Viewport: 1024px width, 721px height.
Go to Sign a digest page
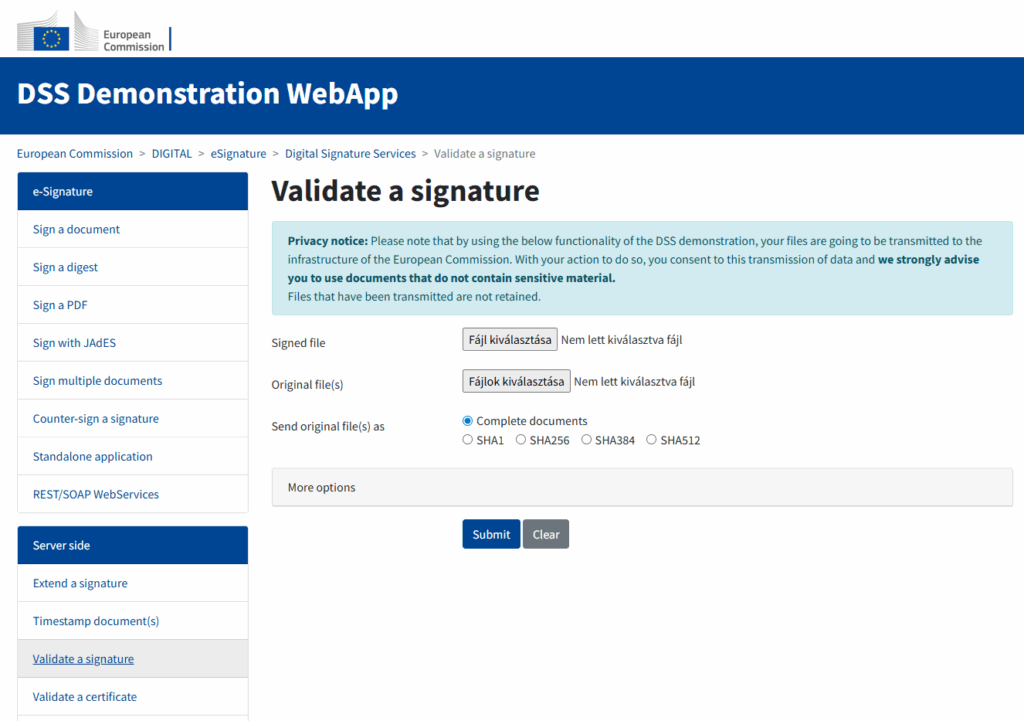click(65, 267)
